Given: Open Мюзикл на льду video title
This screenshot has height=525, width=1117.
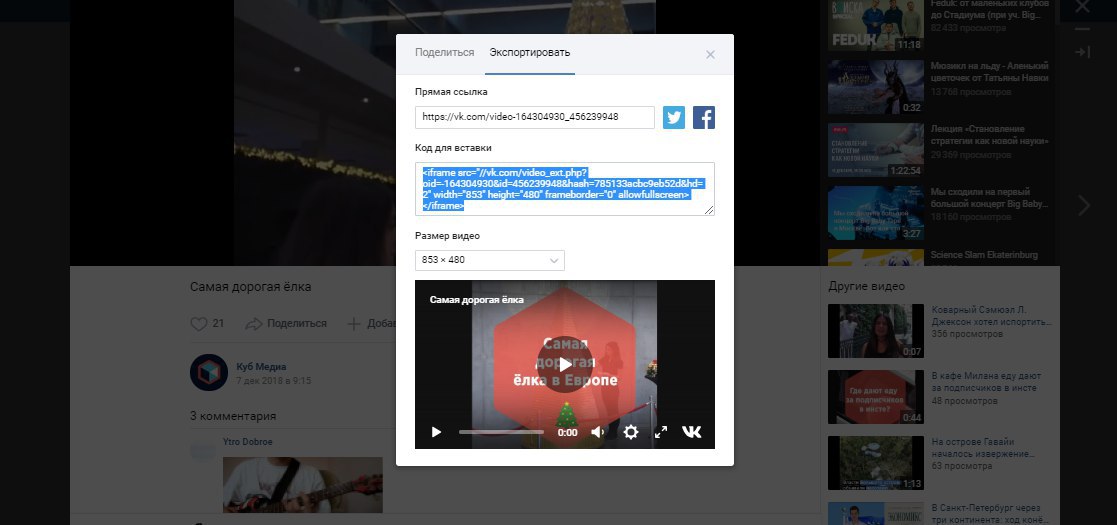Looking at the screenshot, I should coord(989,72).
